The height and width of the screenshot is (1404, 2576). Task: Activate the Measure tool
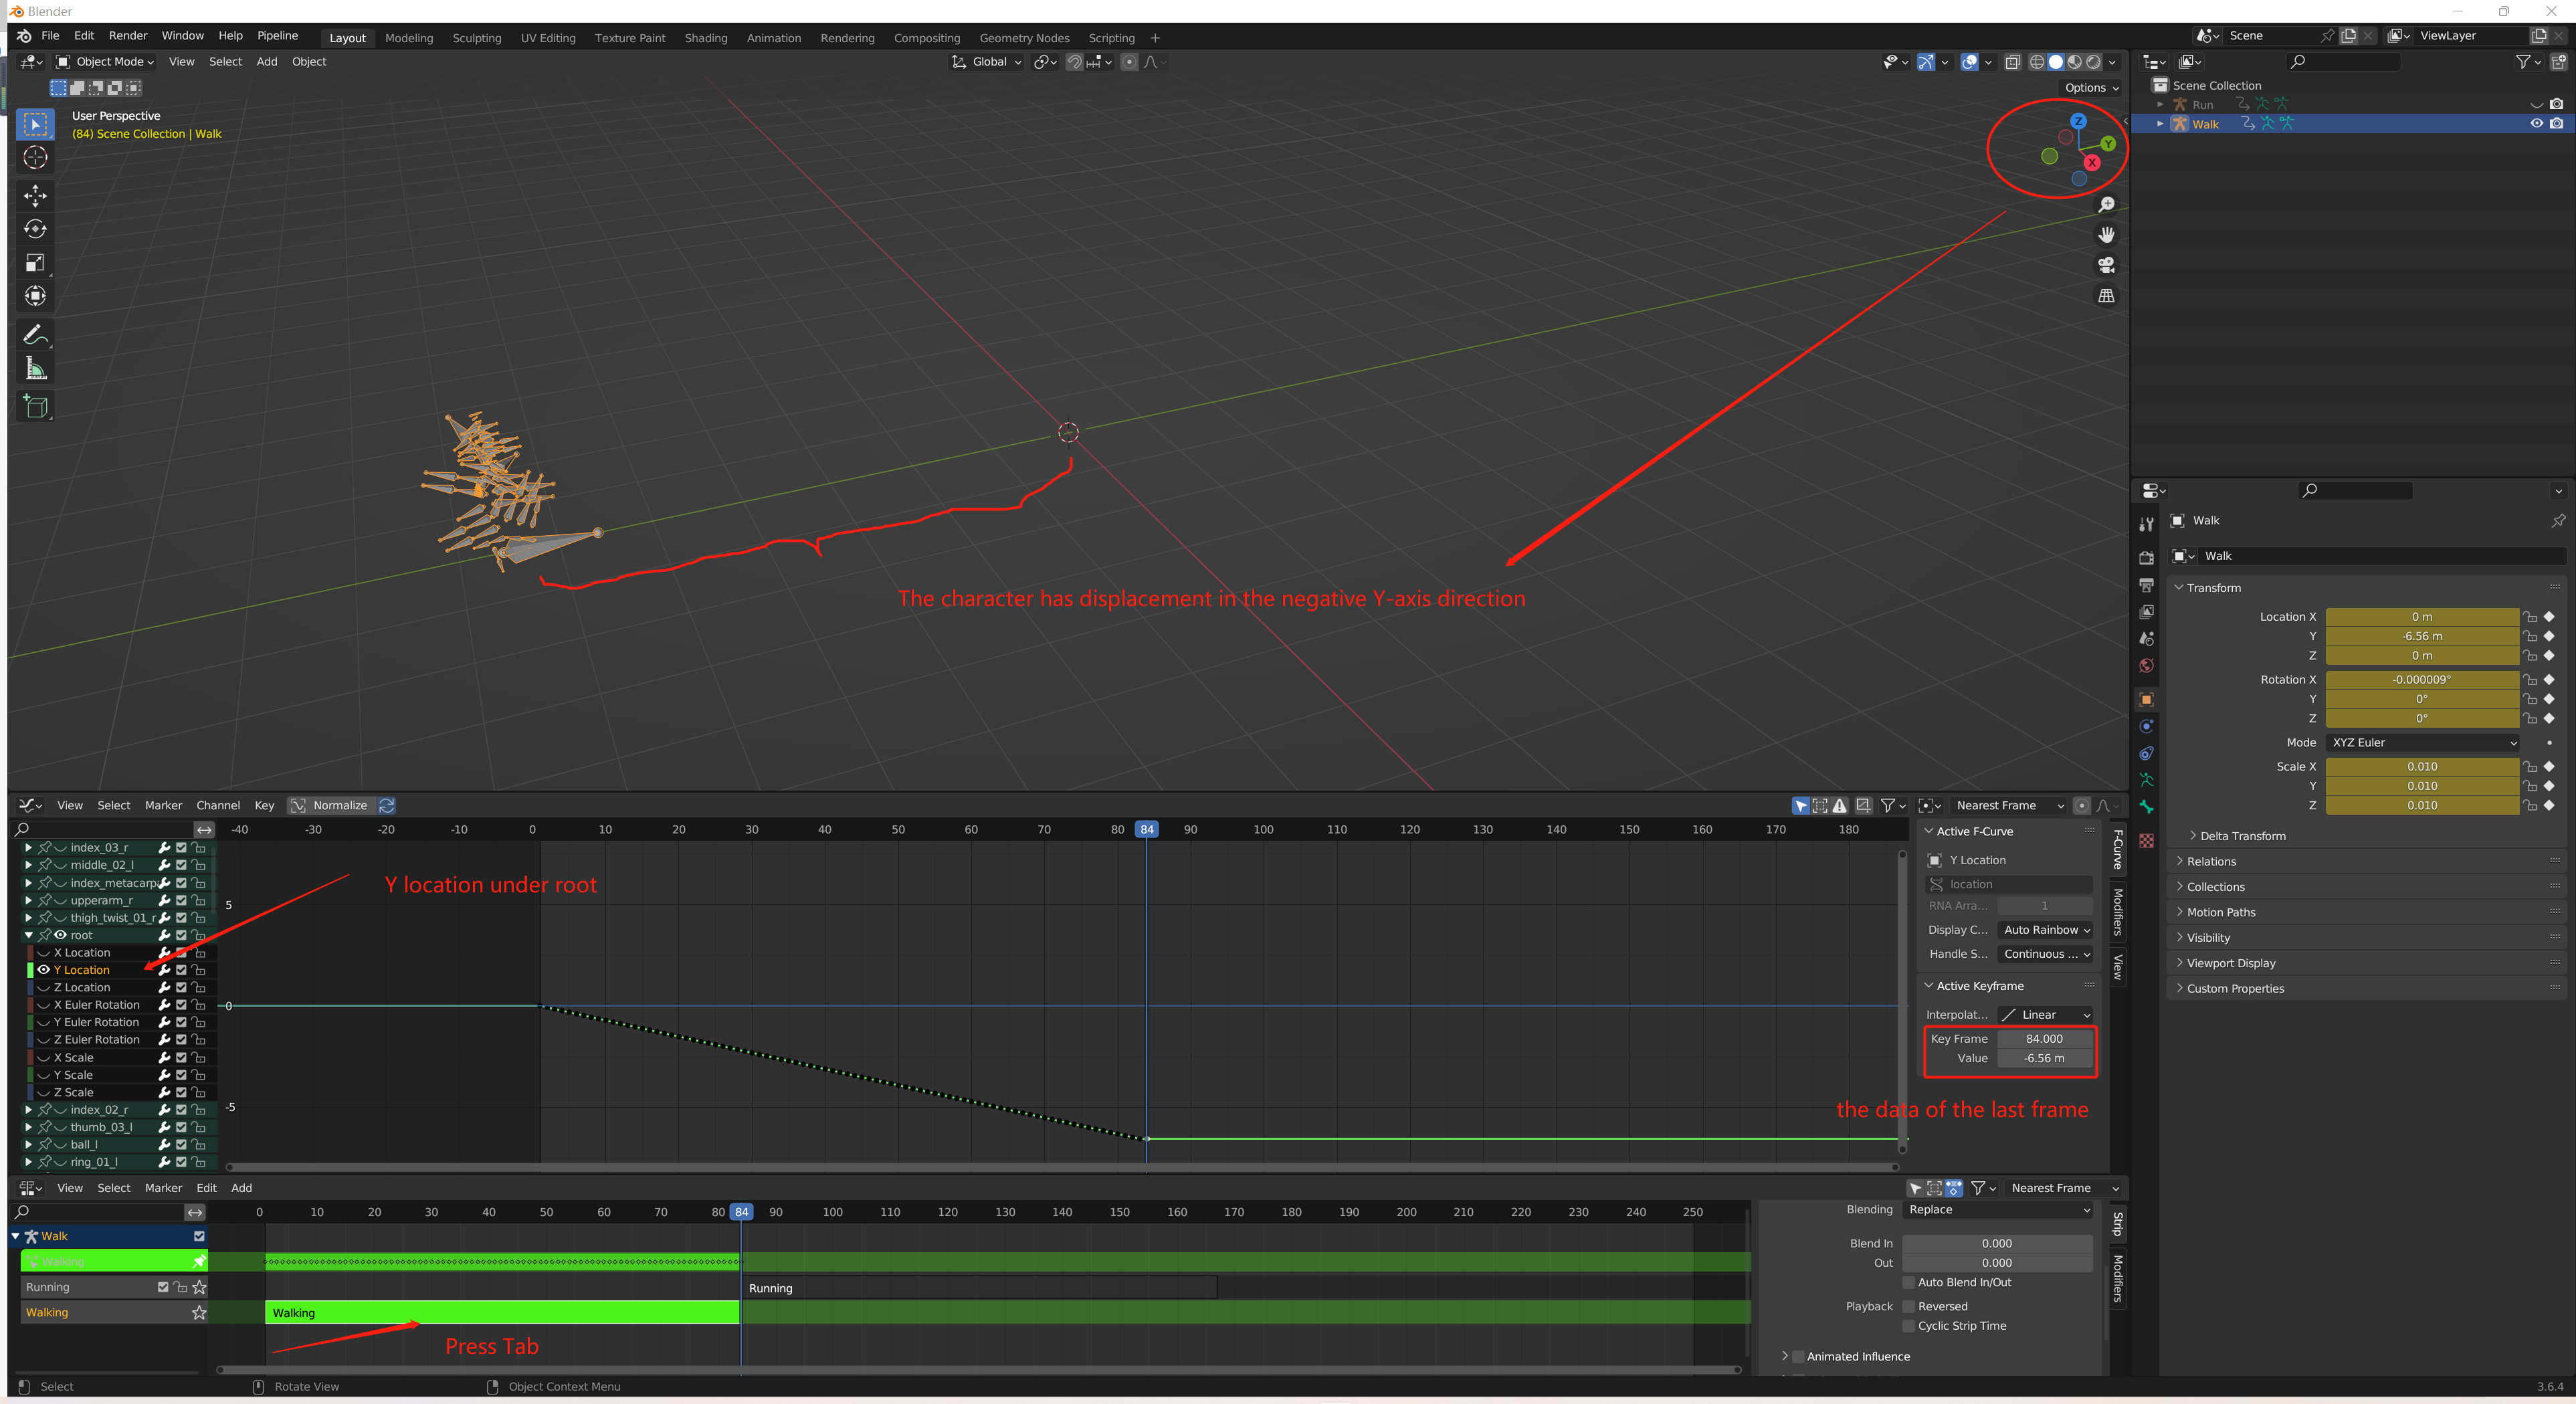click(35, 368)
